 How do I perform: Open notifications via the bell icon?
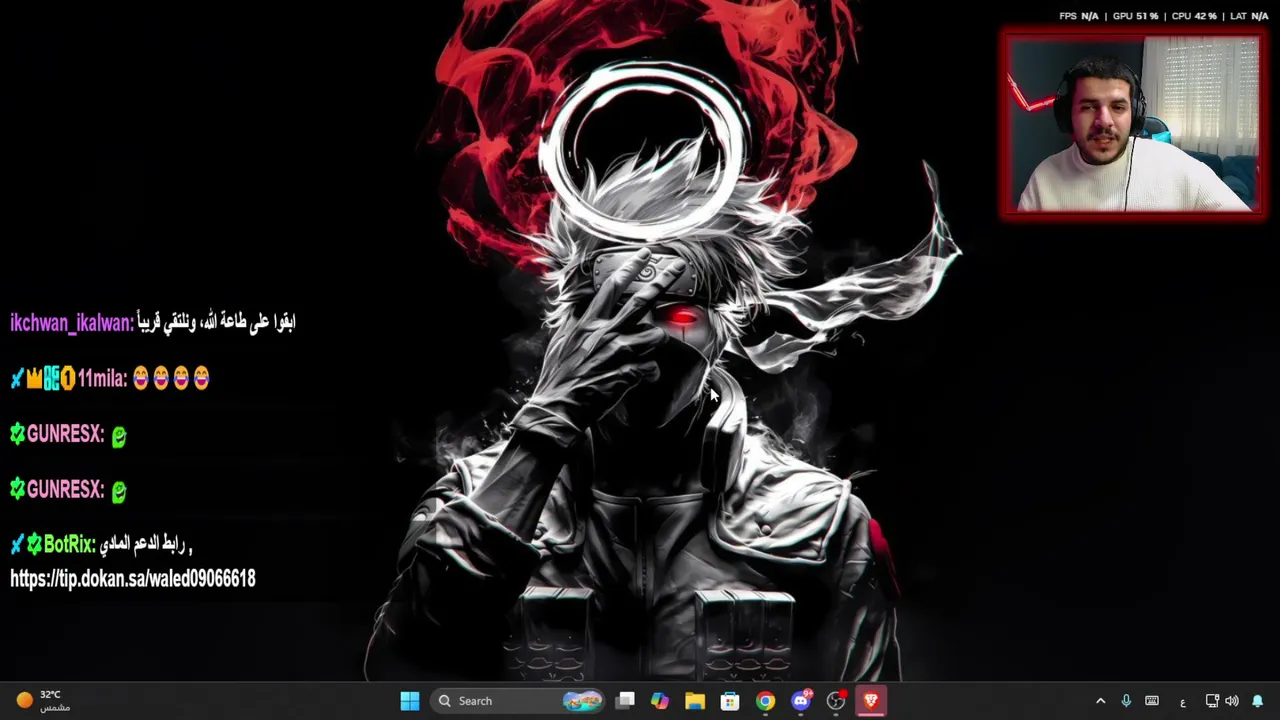pyautogui.click(x=1258, y=701)
